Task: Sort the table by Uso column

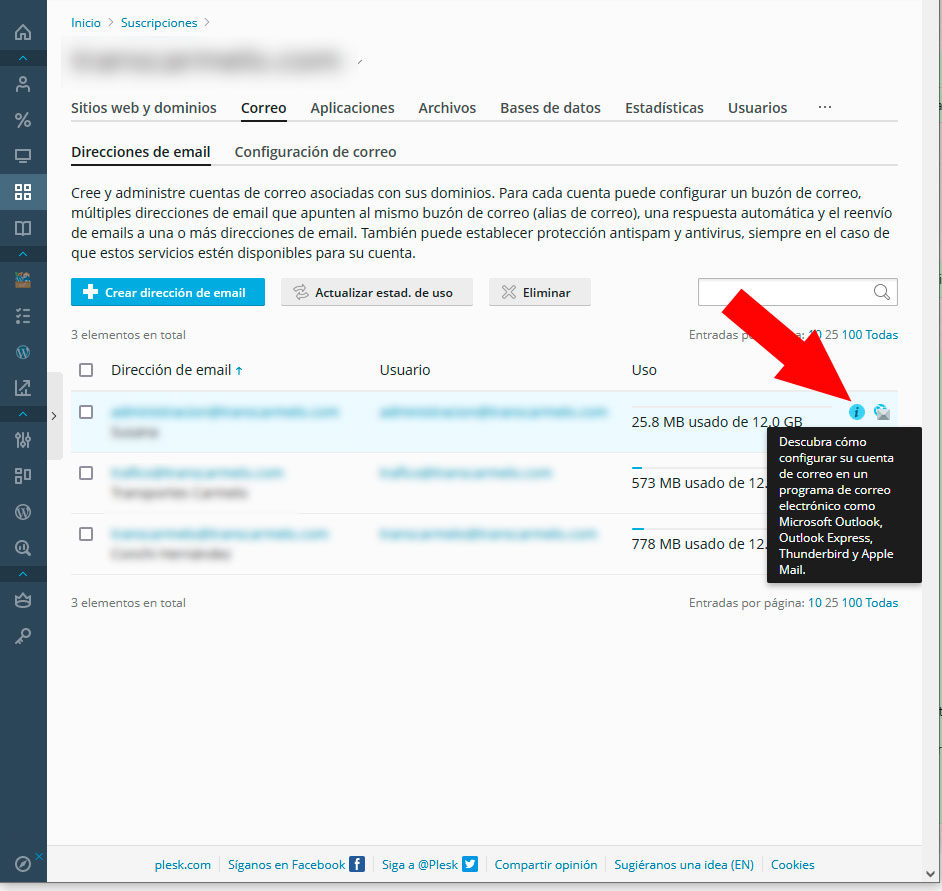Action: [x=643, y=370]
